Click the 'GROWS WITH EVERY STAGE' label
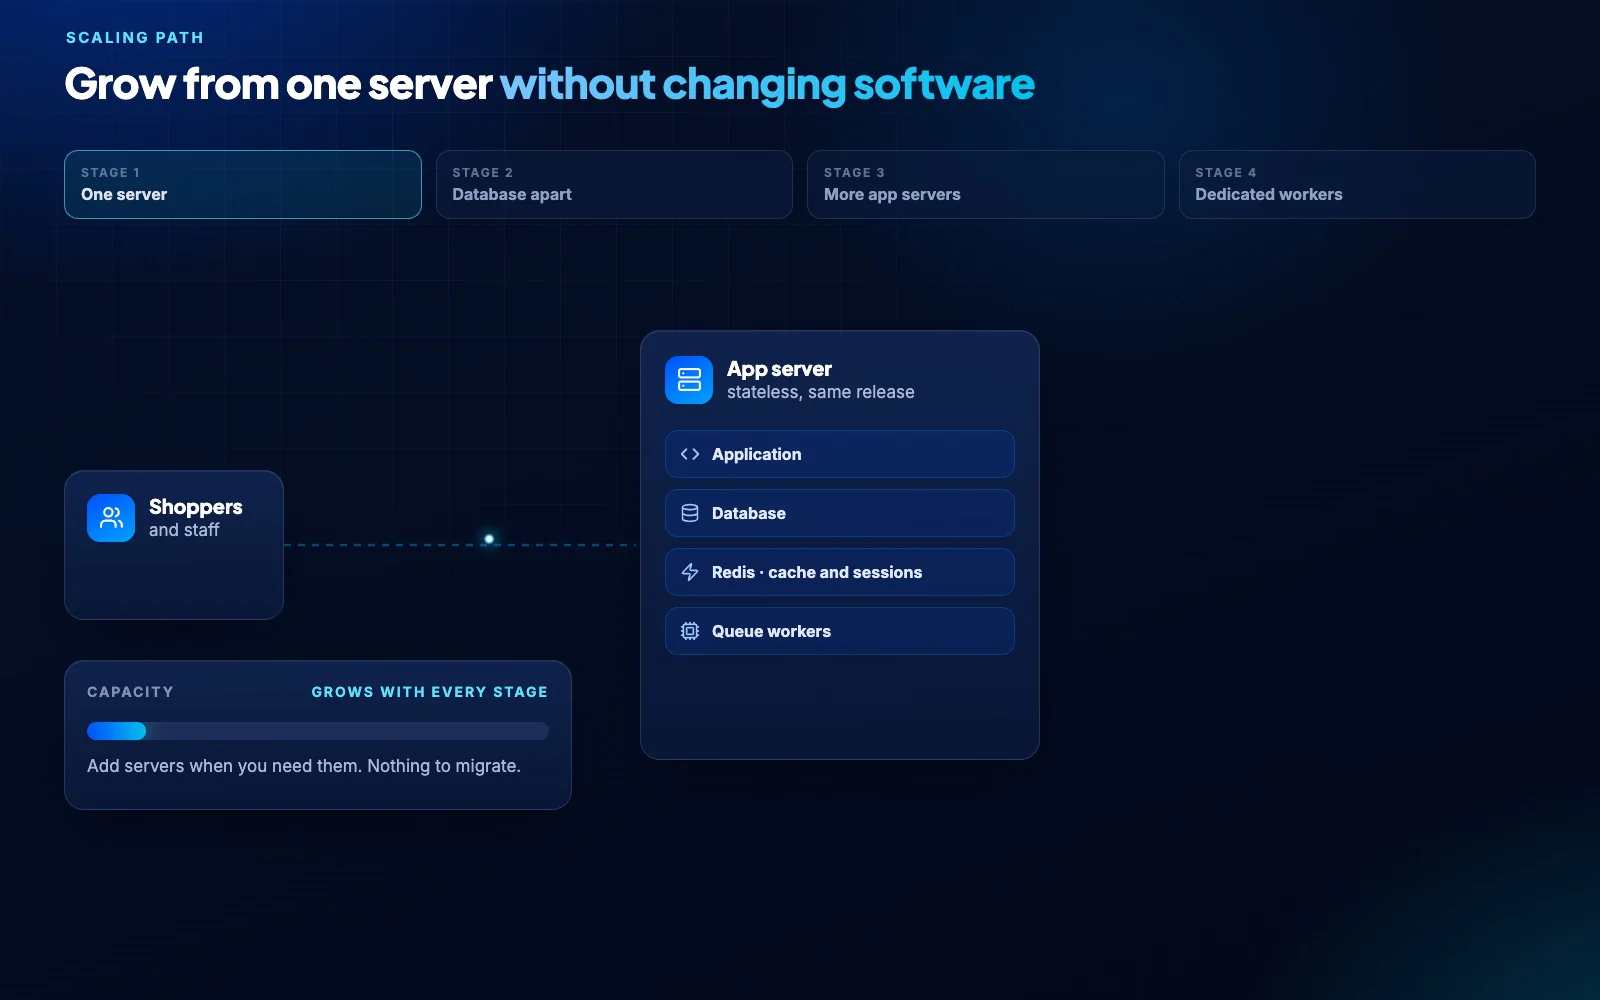The image size is (1600, 1000). tap(430, 692)
